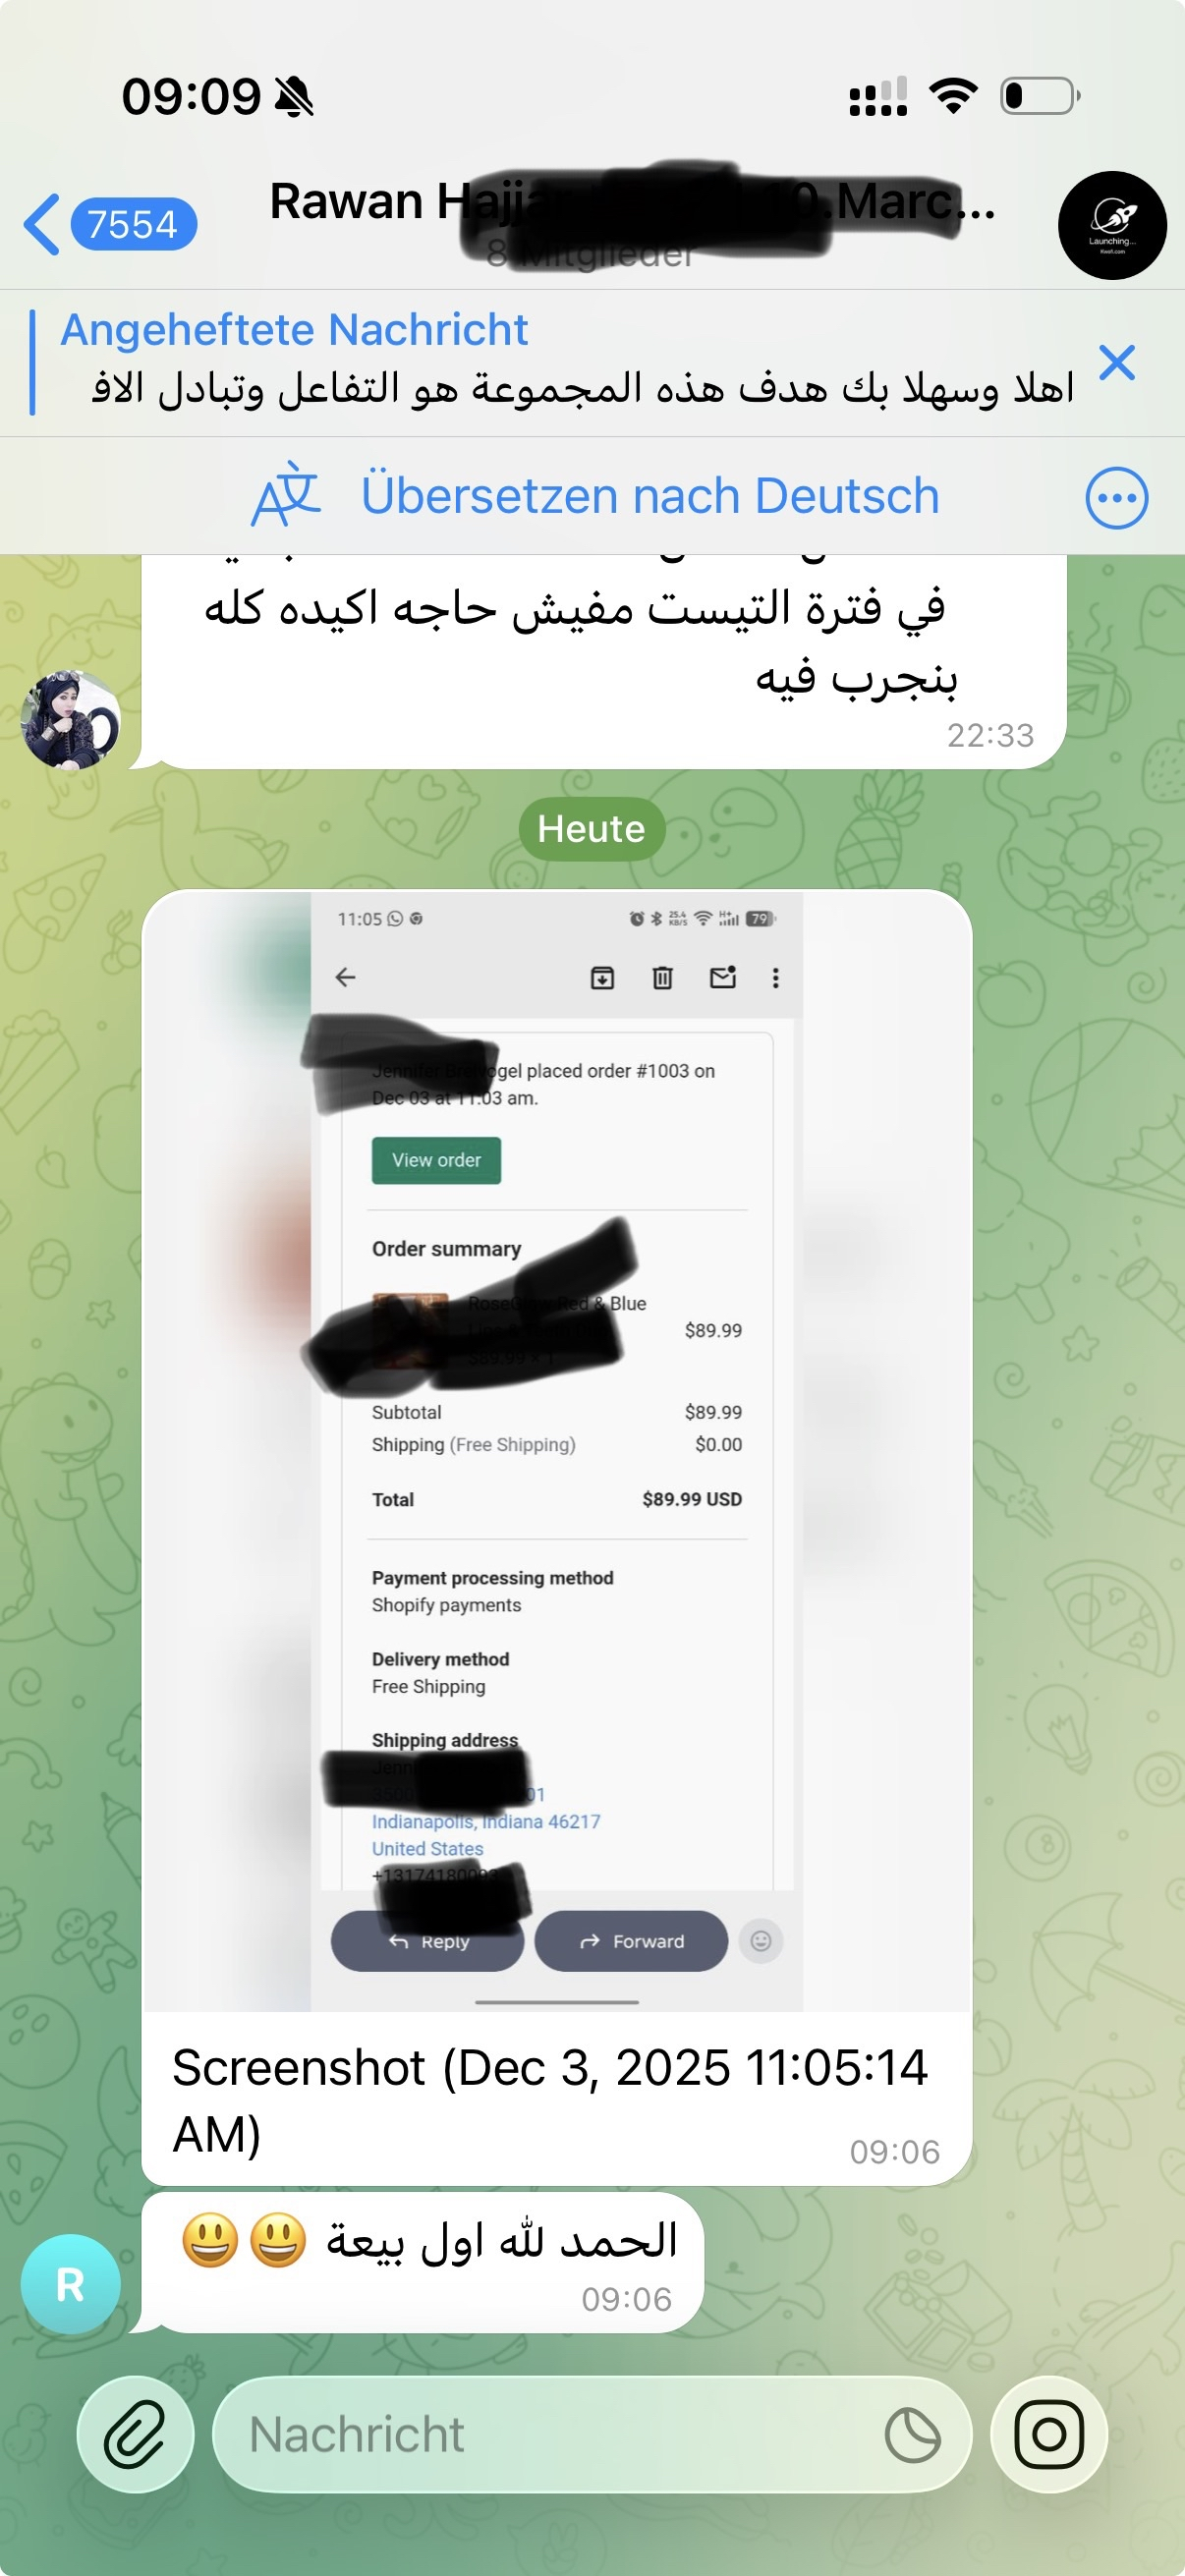Open the scheduled message clock icon
The width and height of the screenshot is (1185, 2576).
(913, 2435)
